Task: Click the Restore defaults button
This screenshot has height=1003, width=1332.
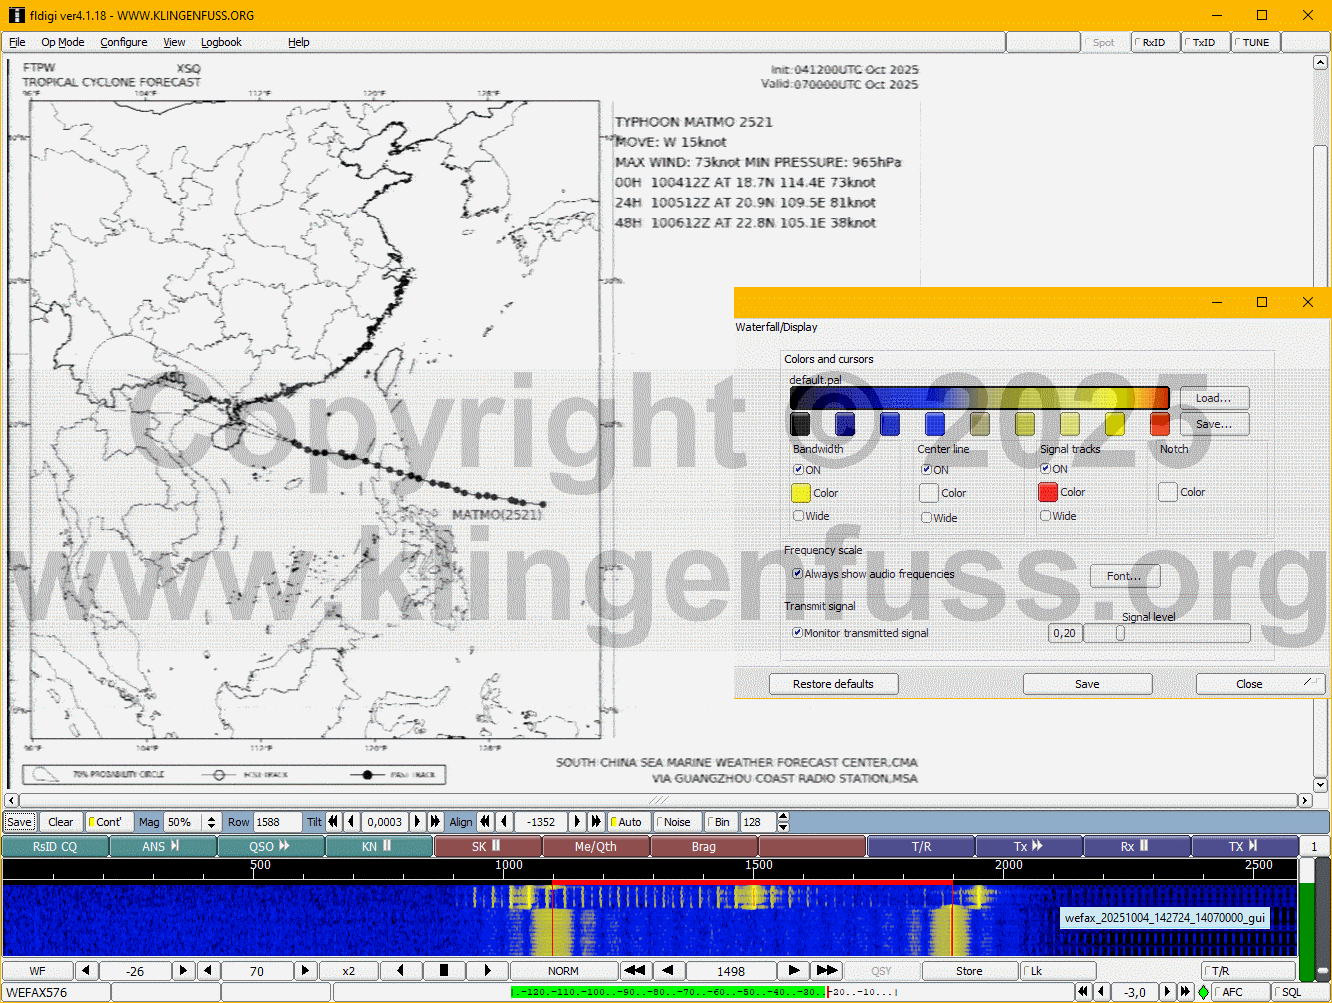Action: tap(833, 684)
